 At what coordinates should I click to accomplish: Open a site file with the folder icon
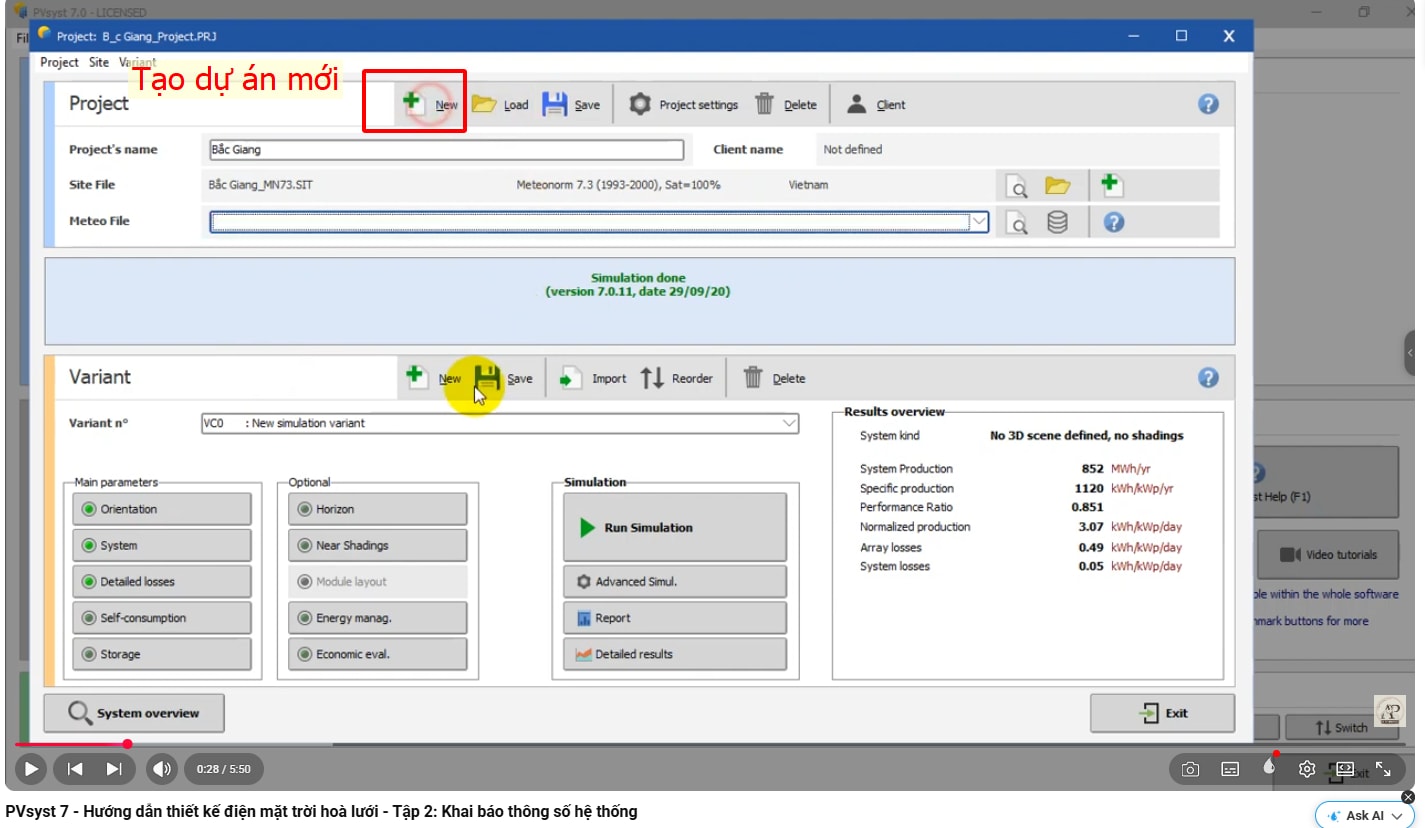[1058, 185]
